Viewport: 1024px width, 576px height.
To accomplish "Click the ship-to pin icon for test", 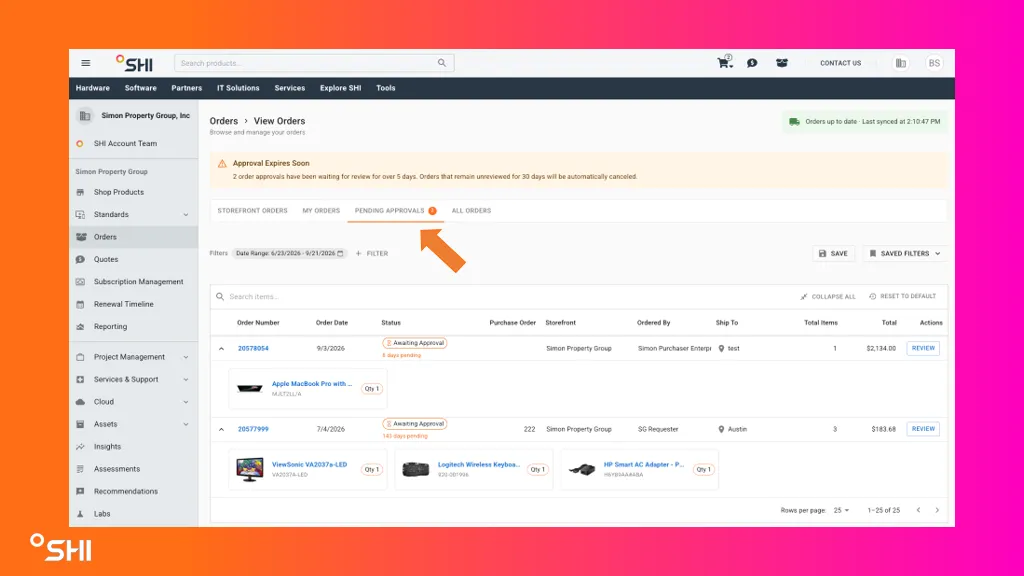I will click(x=721, y=348).
